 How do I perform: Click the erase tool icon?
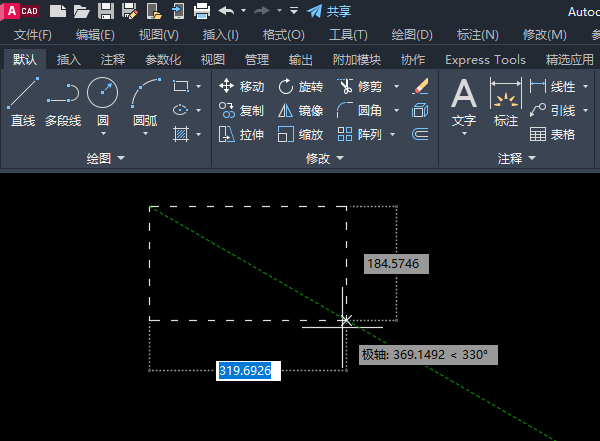420,87
